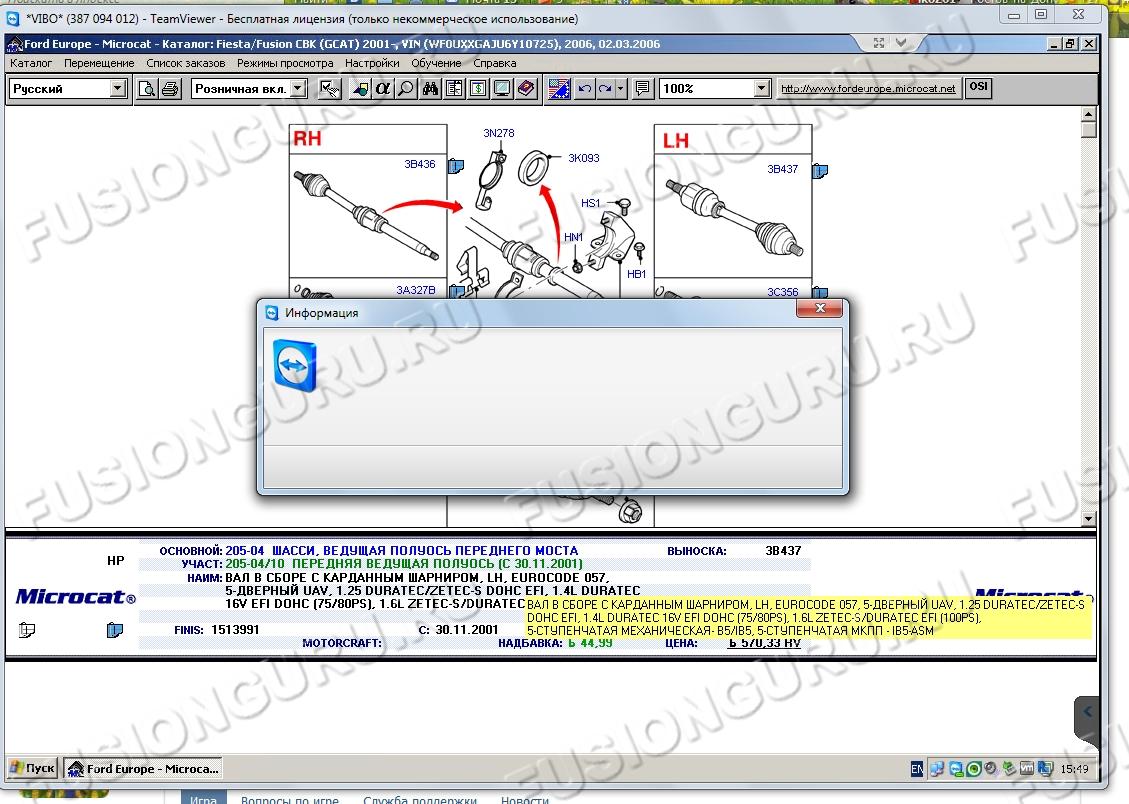Click callout HB1 in the diagram
The width and height of the screenshot is (1129, 804).
tap(636, 274)
